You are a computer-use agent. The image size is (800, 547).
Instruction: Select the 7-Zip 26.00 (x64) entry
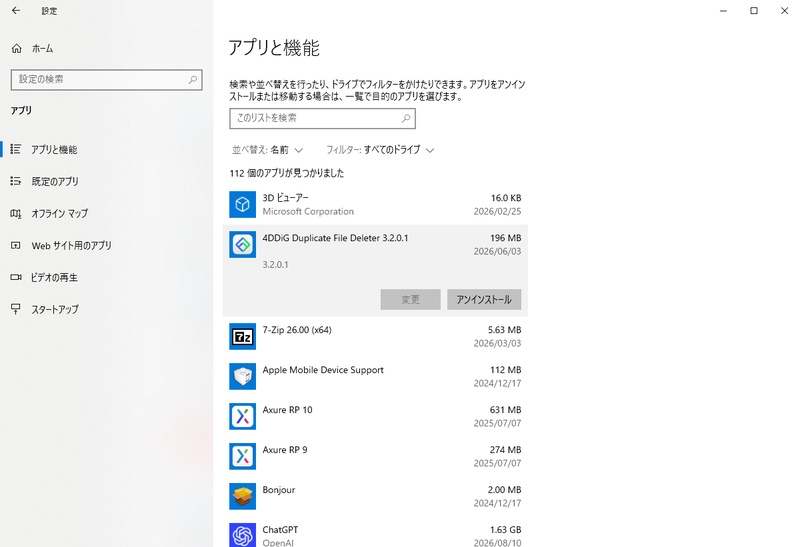(375, 336)
